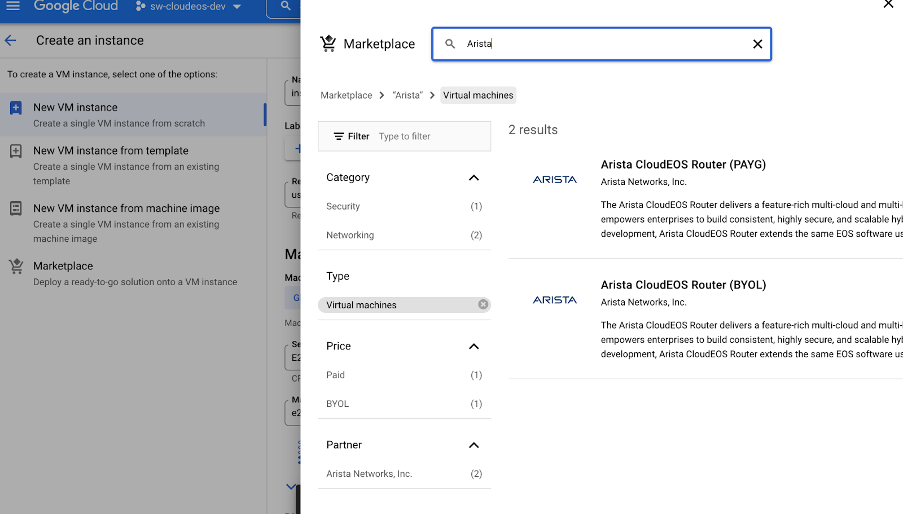Click the Virtual machines breadcrumb chip
The height and width of the screenshot is (514, 904).
point(478,95)
